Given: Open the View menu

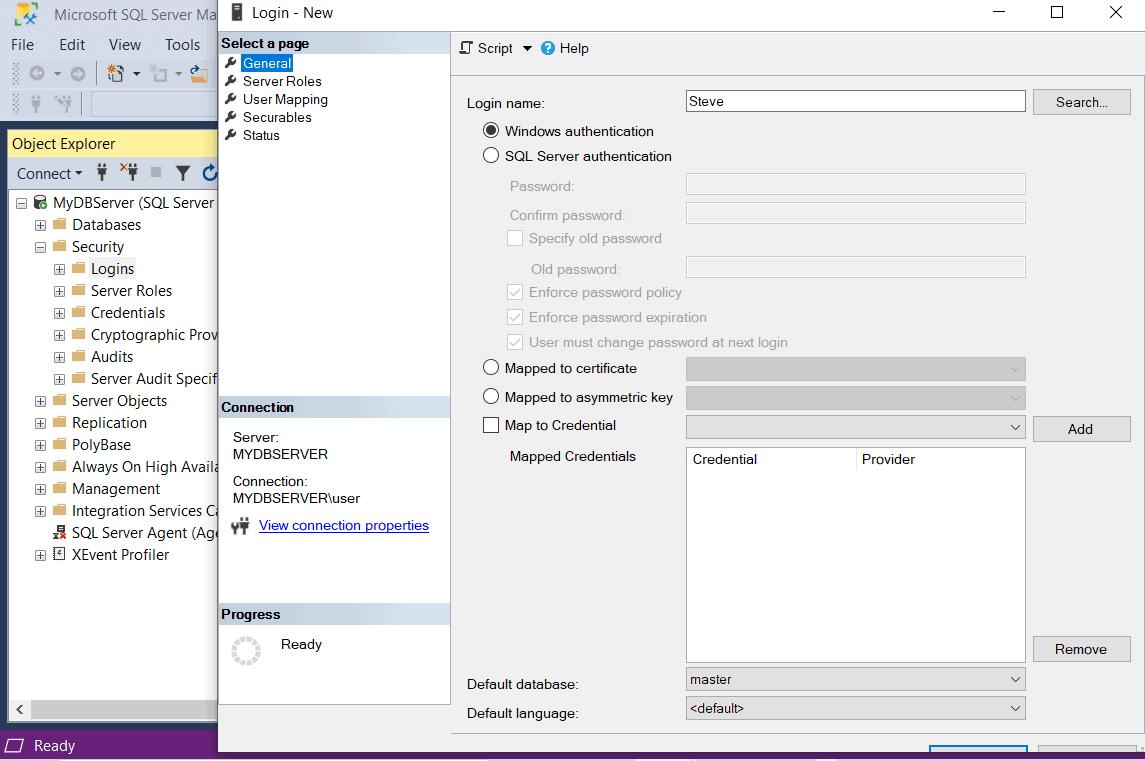Looking at the screenshot, I should [x=124, y=44].
